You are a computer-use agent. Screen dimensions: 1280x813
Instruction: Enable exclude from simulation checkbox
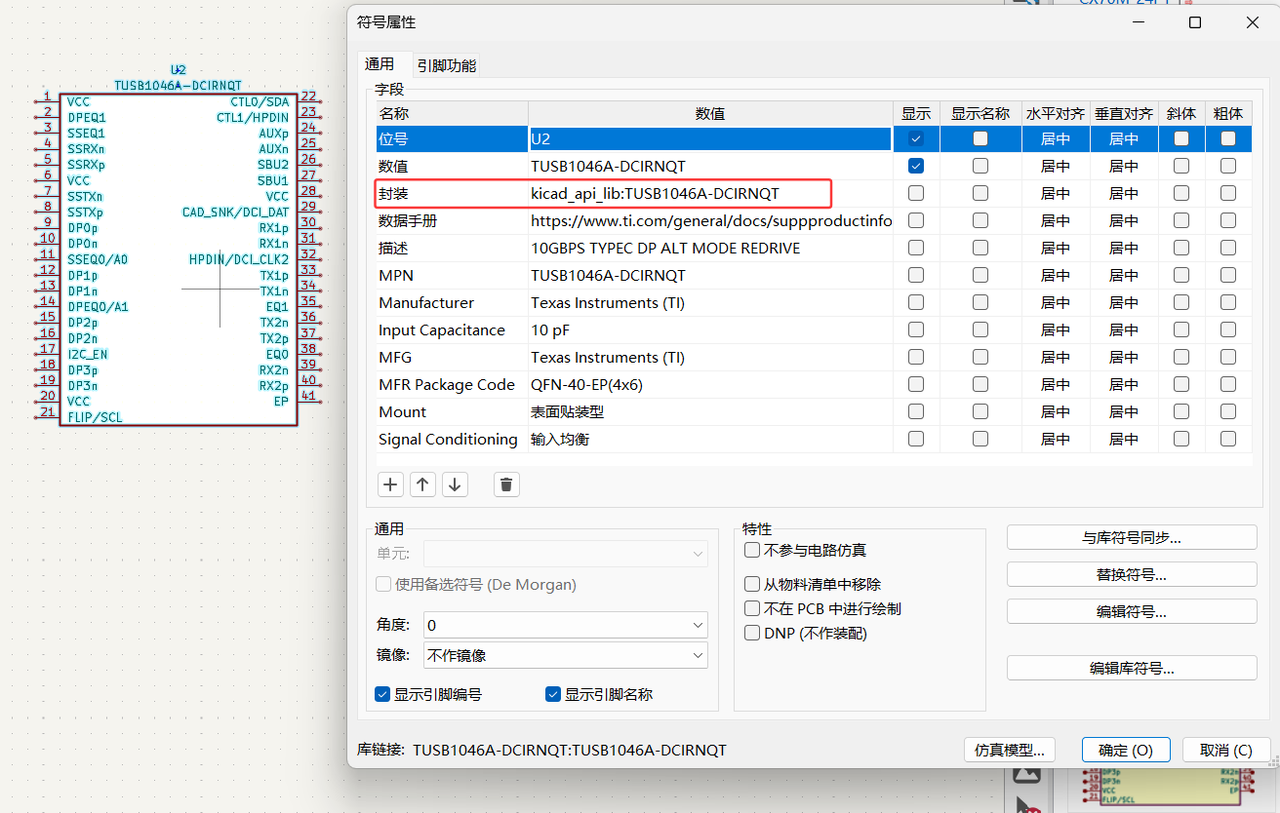click(x=752, y=550)
